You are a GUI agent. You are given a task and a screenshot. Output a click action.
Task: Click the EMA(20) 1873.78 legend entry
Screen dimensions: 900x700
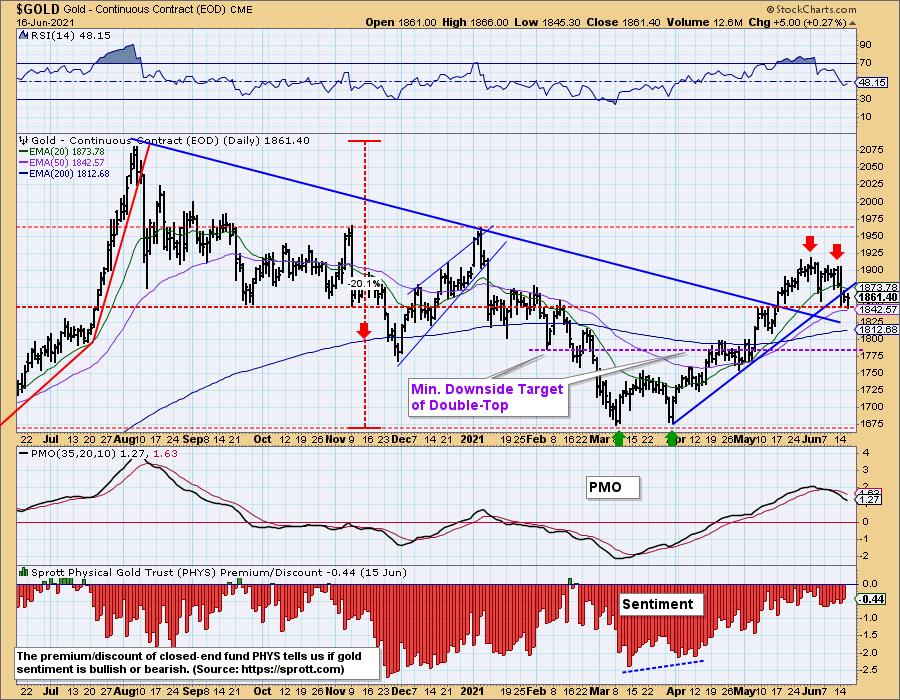[x=67, y=152]
